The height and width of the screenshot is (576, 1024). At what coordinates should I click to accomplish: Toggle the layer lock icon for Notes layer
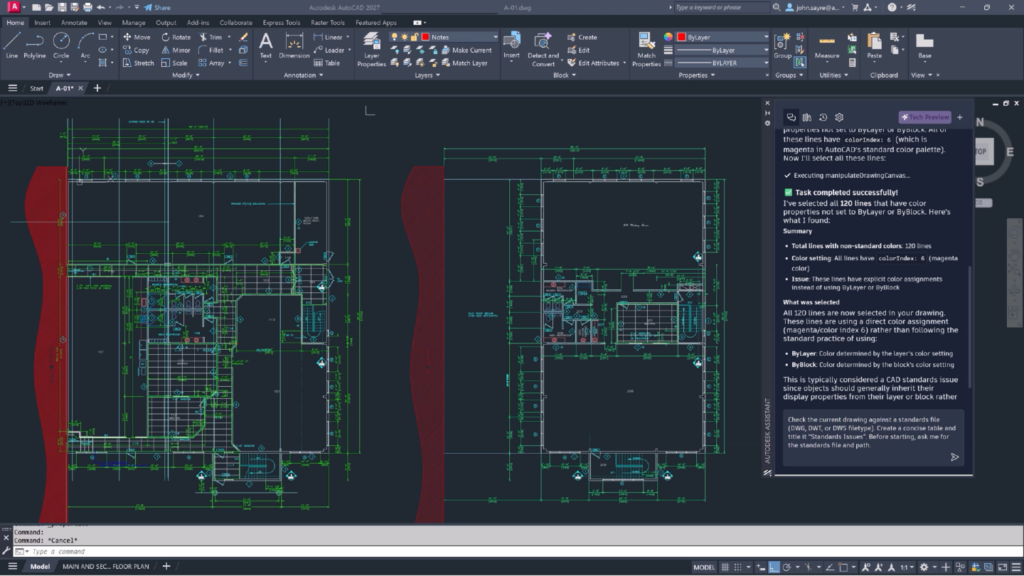(x=415, y=37)
